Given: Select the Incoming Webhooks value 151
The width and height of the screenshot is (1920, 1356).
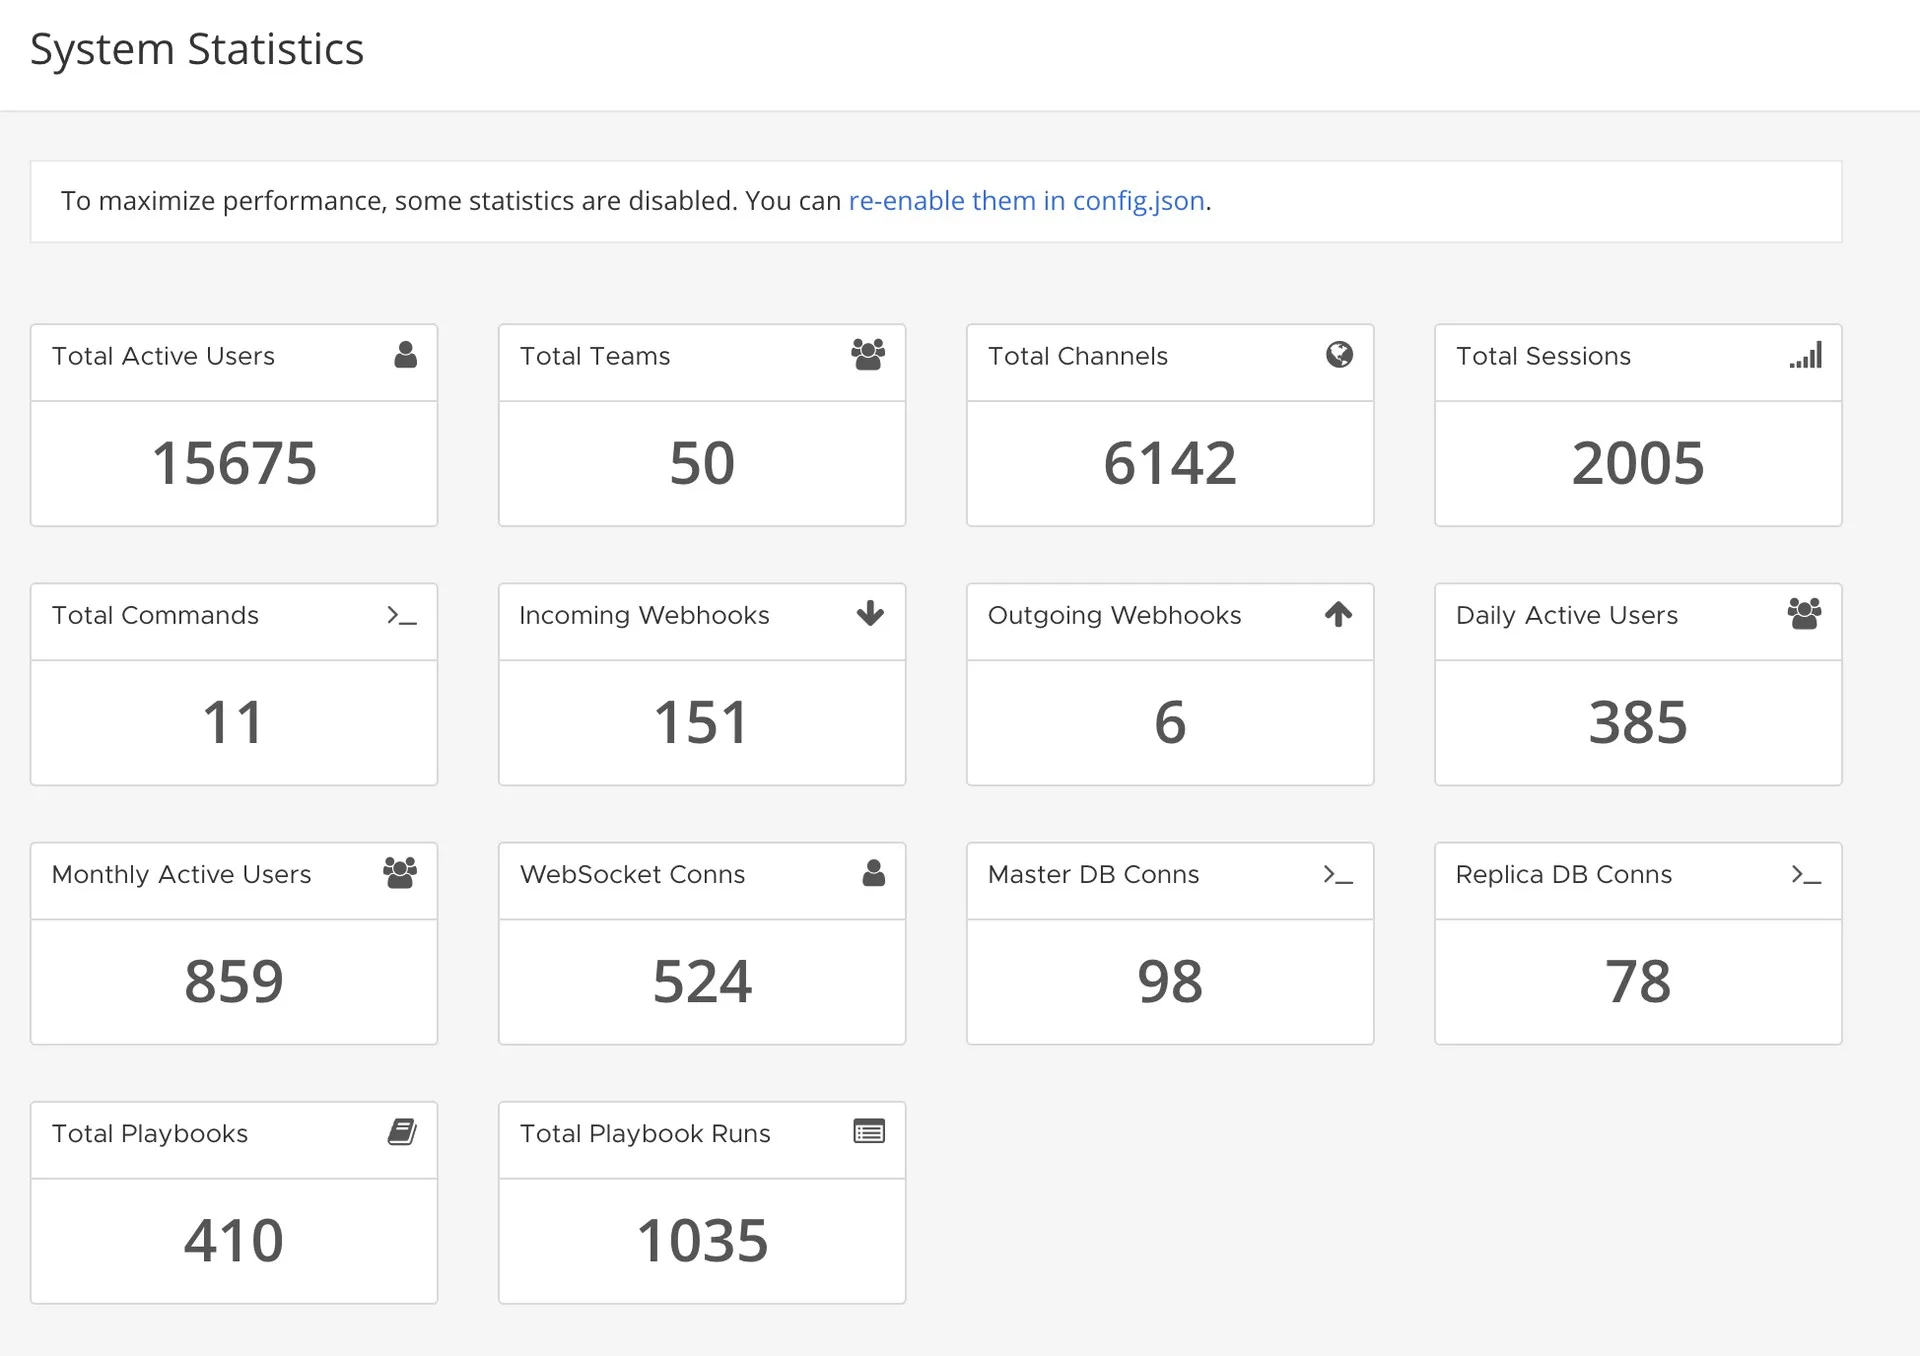Looking at the screenshot, I should click(701, 722).
